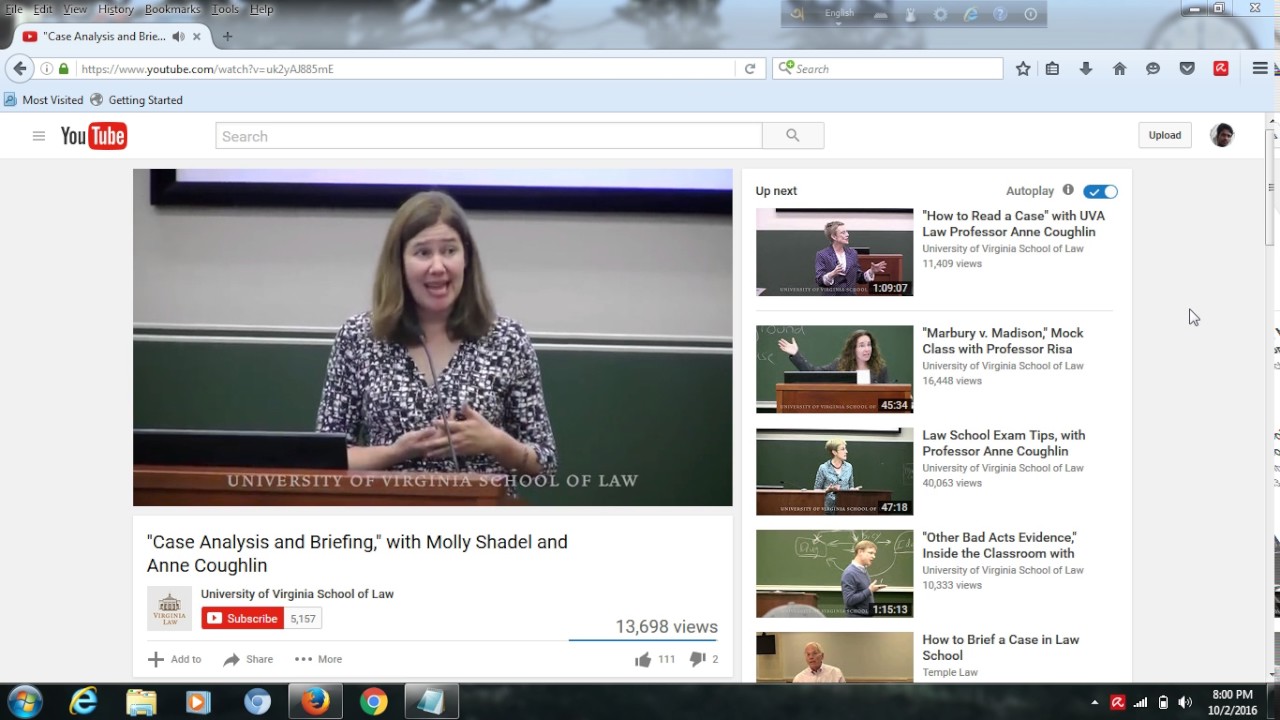This screenshot has height=720, width=1280.
Task: Open File Explorer from the taskbar
Action: click(x=141, y=702)
